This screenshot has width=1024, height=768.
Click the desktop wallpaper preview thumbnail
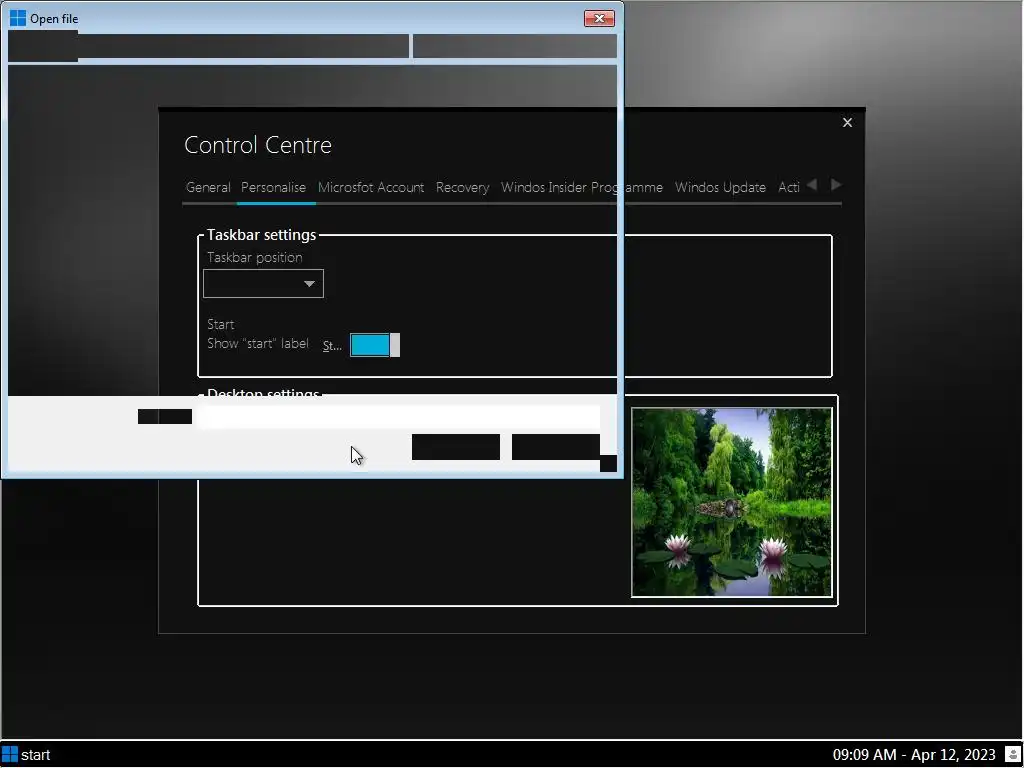(731, 502)
